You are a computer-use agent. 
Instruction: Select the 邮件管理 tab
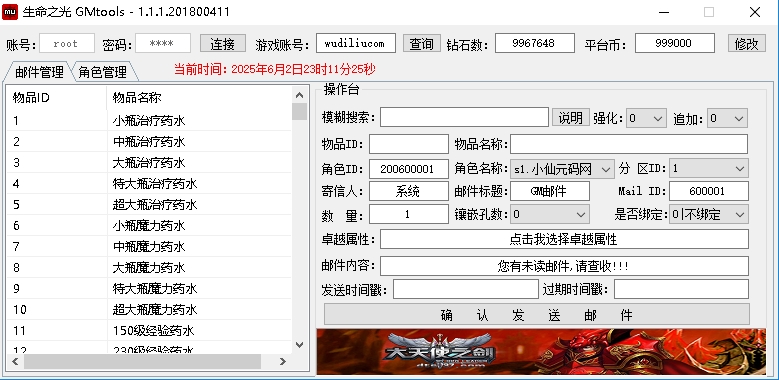(x=39, y=72)
